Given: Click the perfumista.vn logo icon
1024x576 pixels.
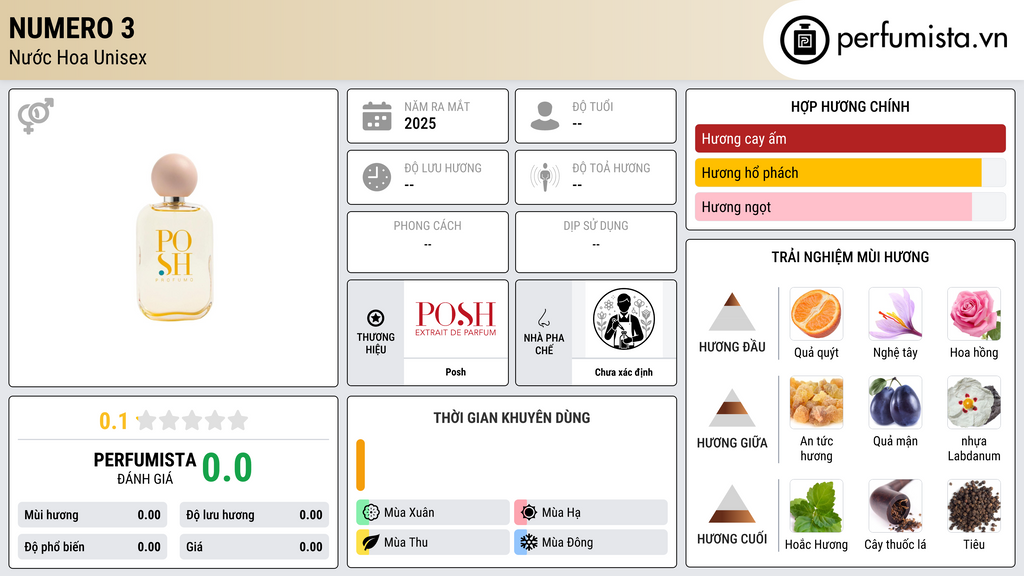Looking at the screenshot, I should point(804,40).
